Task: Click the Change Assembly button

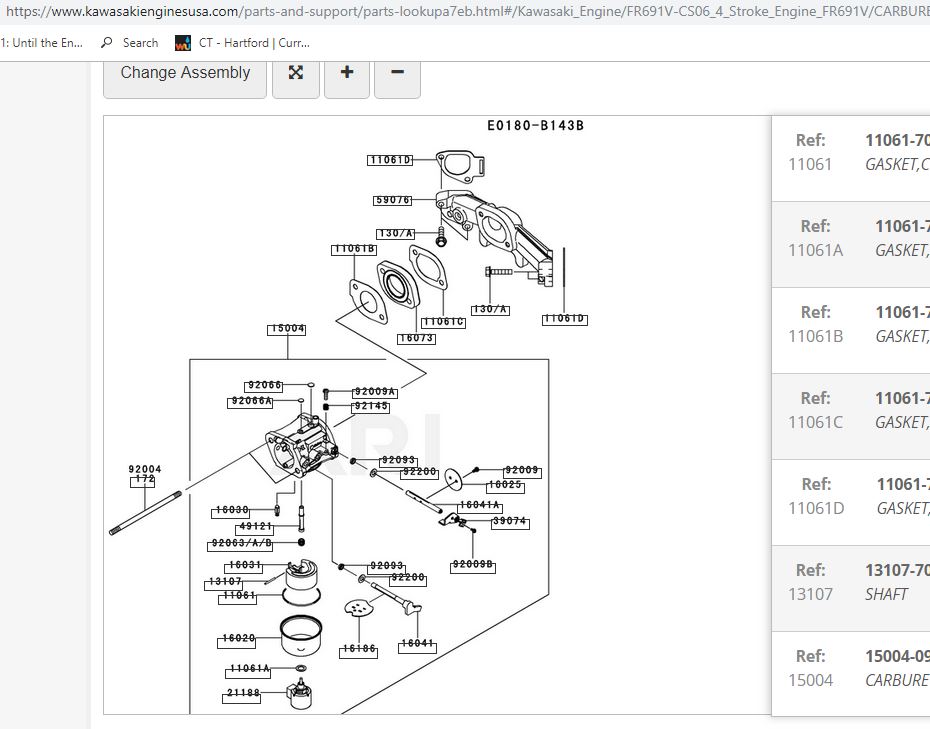Action: point(185,75)
